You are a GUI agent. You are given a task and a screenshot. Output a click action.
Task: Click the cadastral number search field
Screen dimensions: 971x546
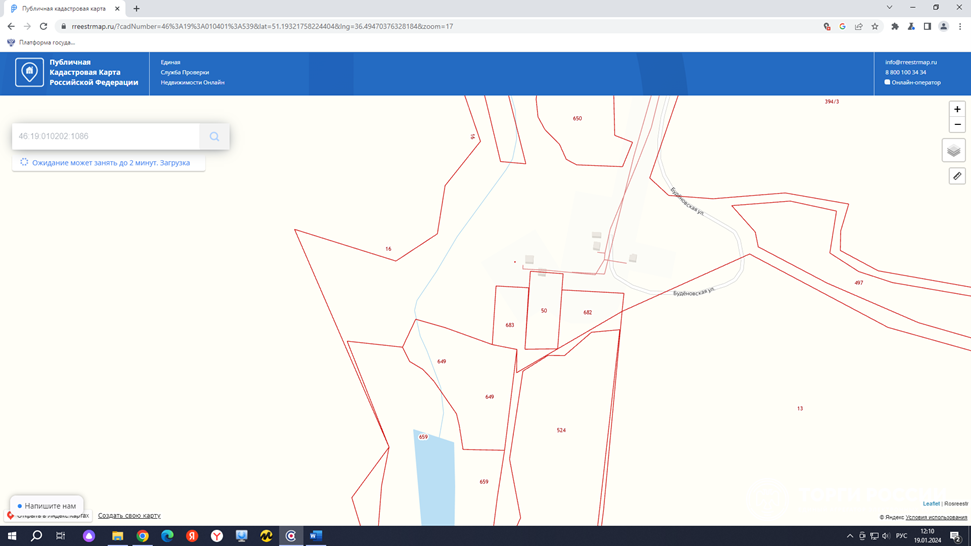(x=106, y=137)
